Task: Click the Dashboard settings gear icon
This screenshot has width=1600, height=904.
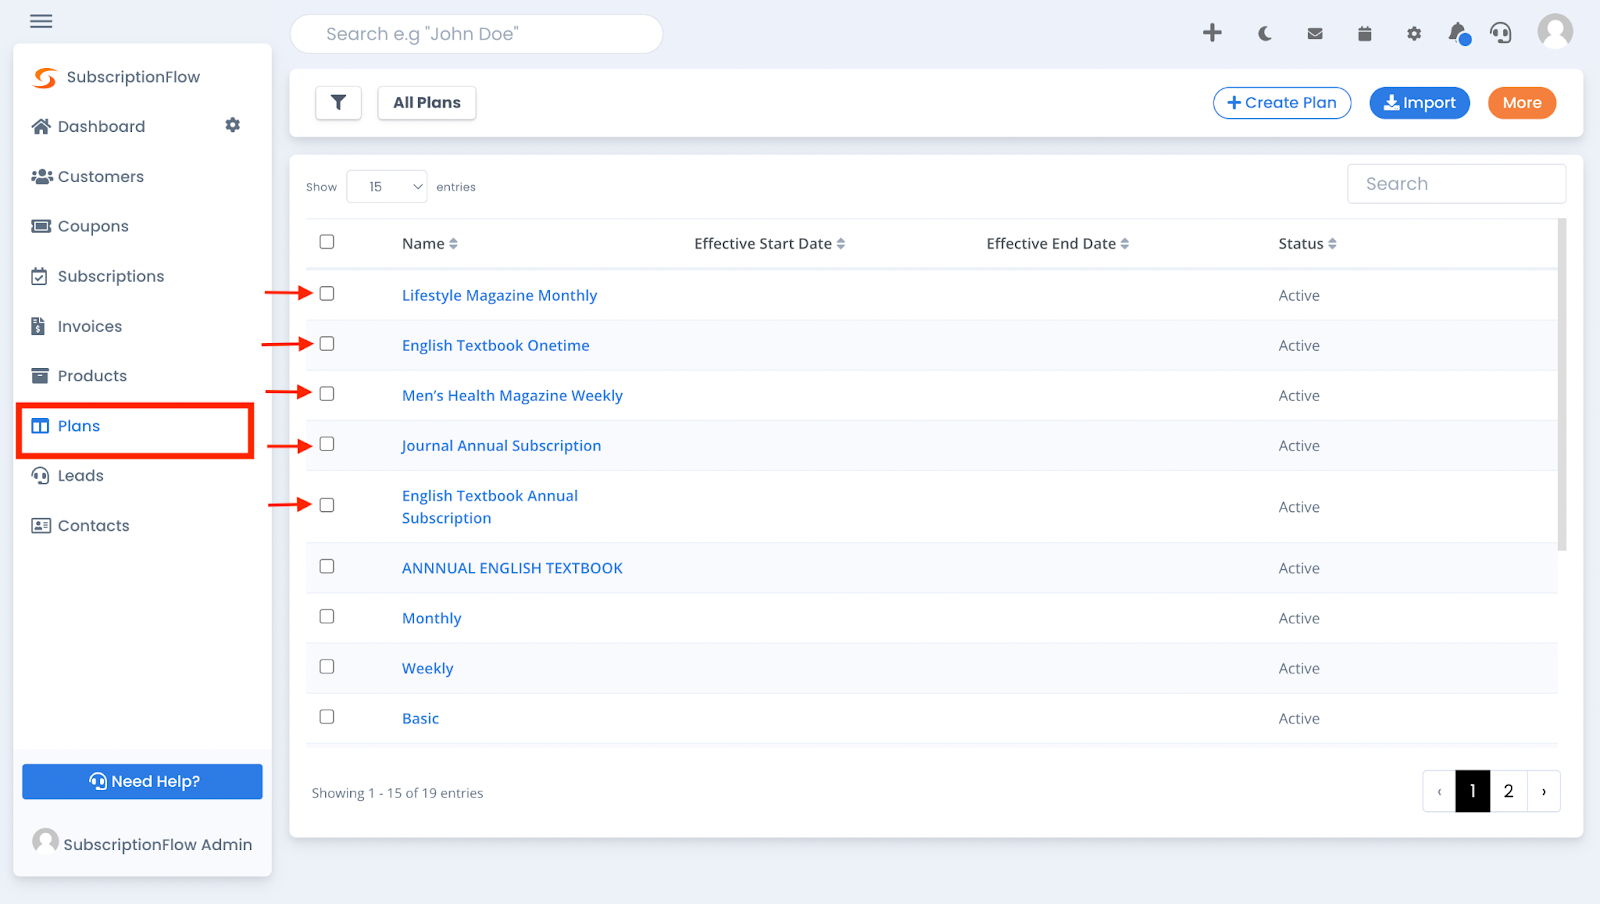Action: 232,125
